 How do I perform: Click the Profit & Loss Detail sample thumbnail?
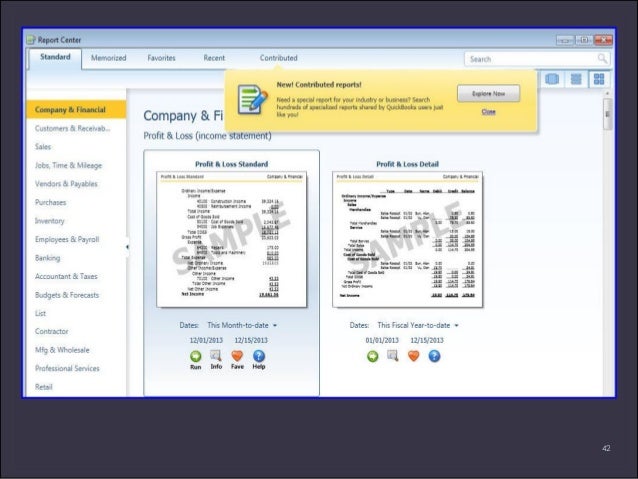tap(407, 239)
